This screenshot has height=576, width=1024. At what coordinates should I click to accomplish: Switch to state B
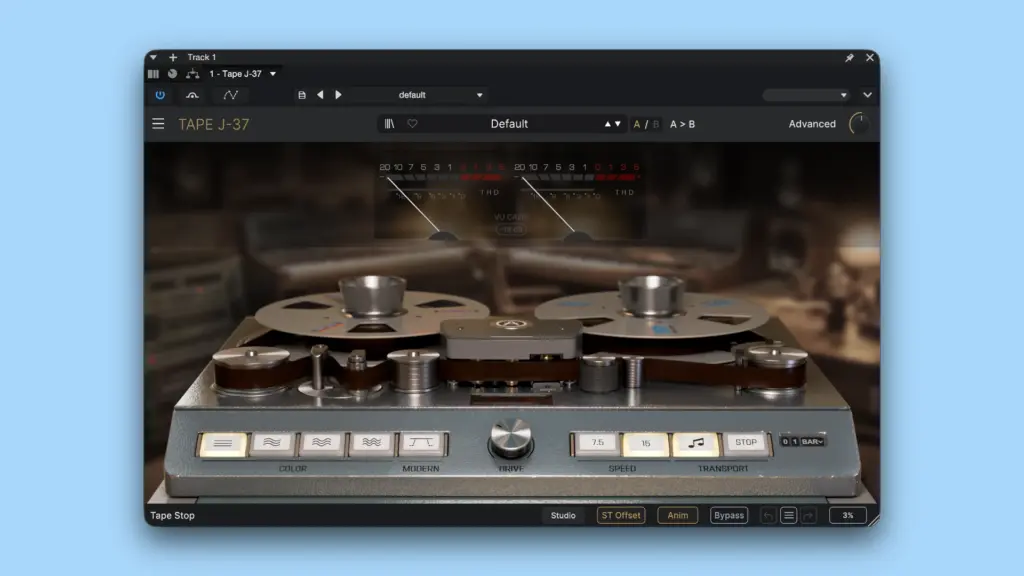[x=656, y=124]
